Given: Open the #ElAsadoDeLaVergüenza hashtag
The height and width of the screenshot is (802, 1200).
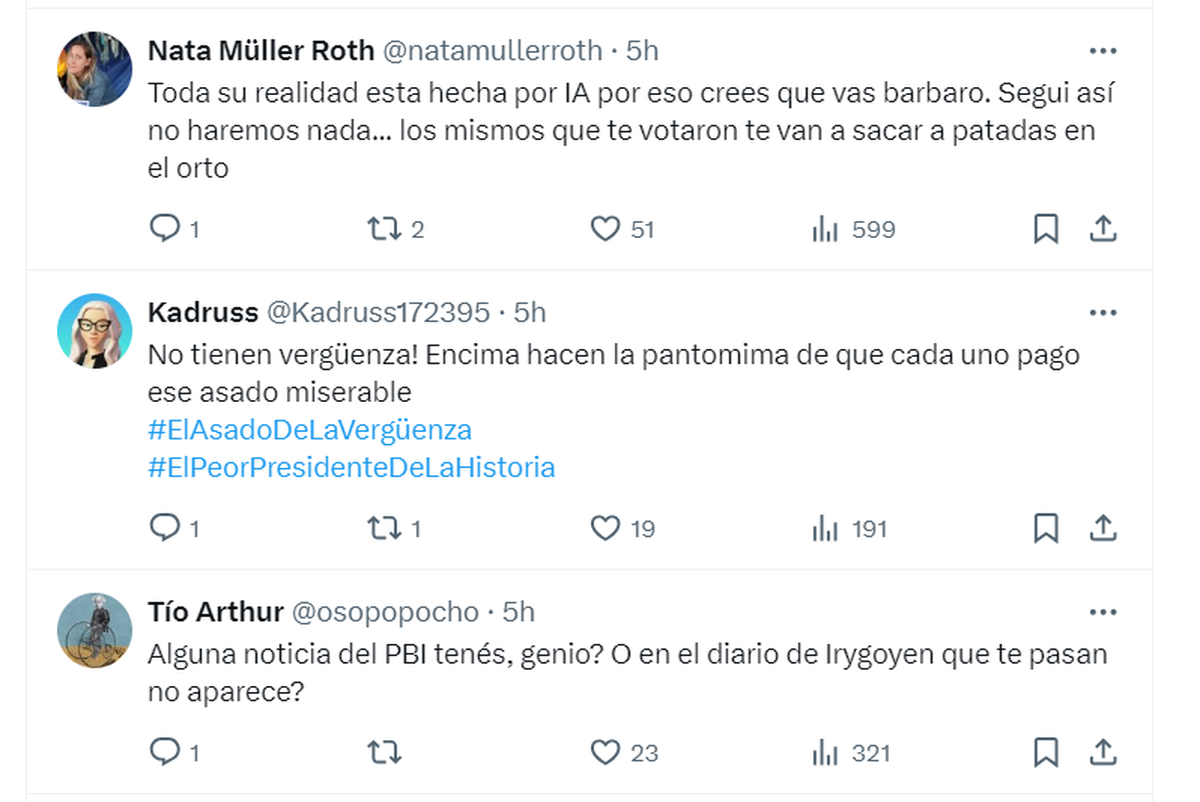Looking at the screenshot, I should 309,430.
